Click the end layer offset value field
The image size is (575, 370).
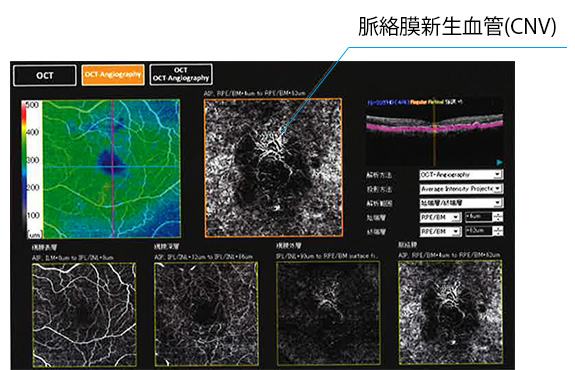pyautogui.click(x=479, y=231)
